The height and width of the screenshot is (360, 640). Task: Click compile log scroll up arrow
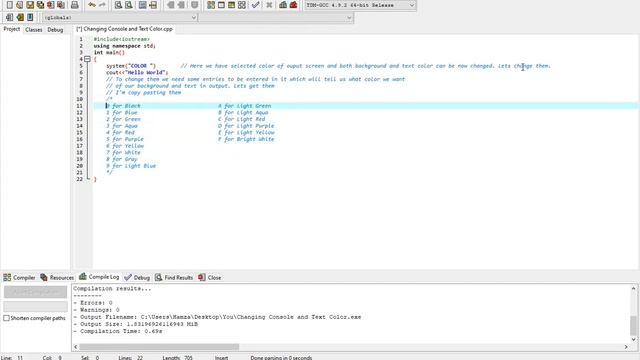click(633, 288)
